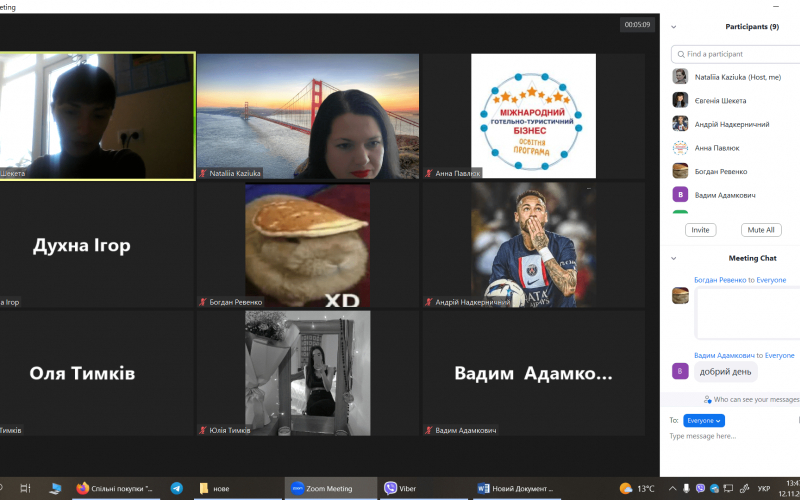This screenshot has width=800, height=500.
Task: Click the Task View icon on taskbar
Action: pyautogui.click(x=26, y=488)
